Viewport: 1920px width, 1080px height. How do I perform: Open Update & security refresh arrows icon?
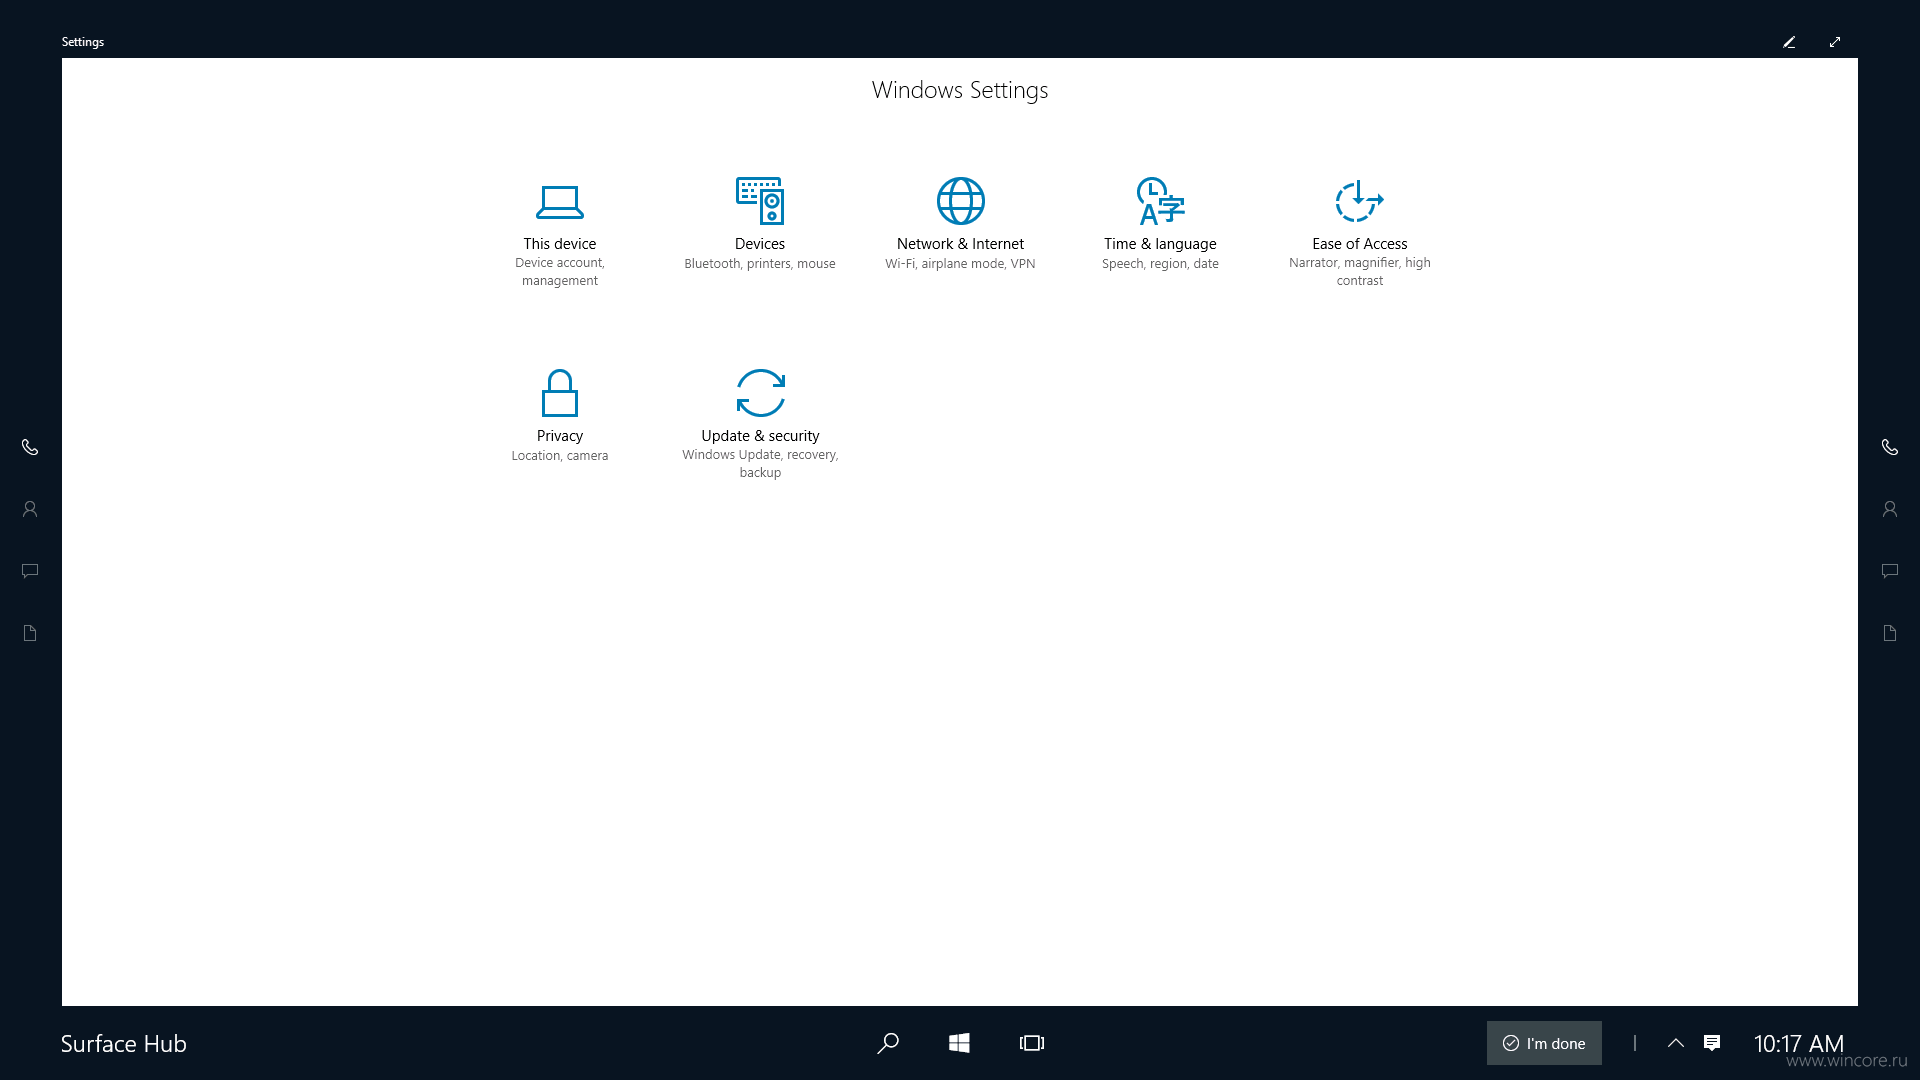760,393
